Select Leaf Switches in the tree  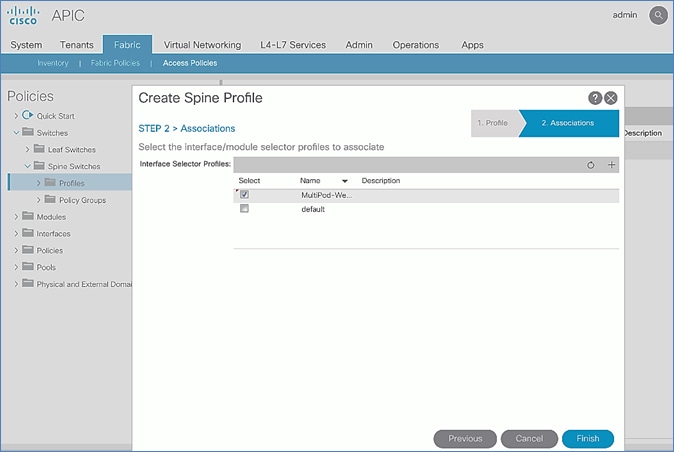point(72,150)
